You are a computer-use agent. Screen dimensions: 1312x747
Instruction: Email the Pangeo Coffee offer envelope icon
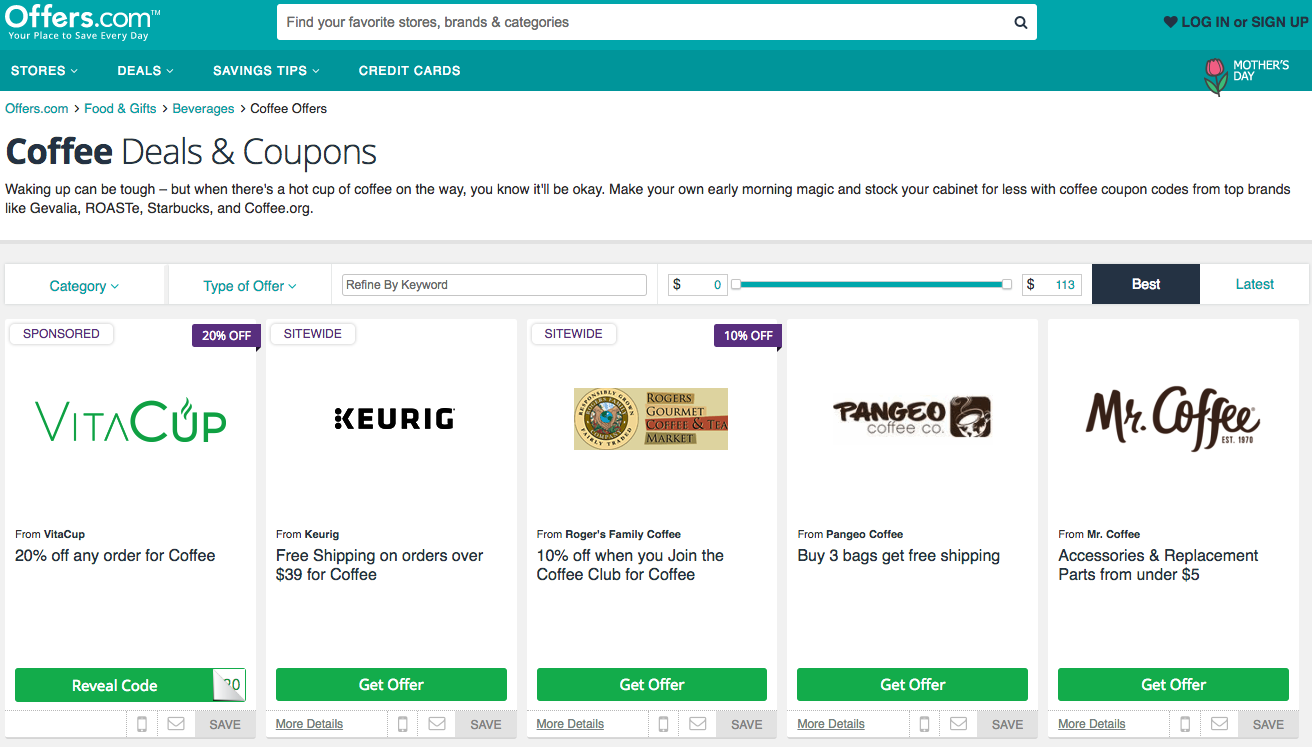tap(958, 724)
